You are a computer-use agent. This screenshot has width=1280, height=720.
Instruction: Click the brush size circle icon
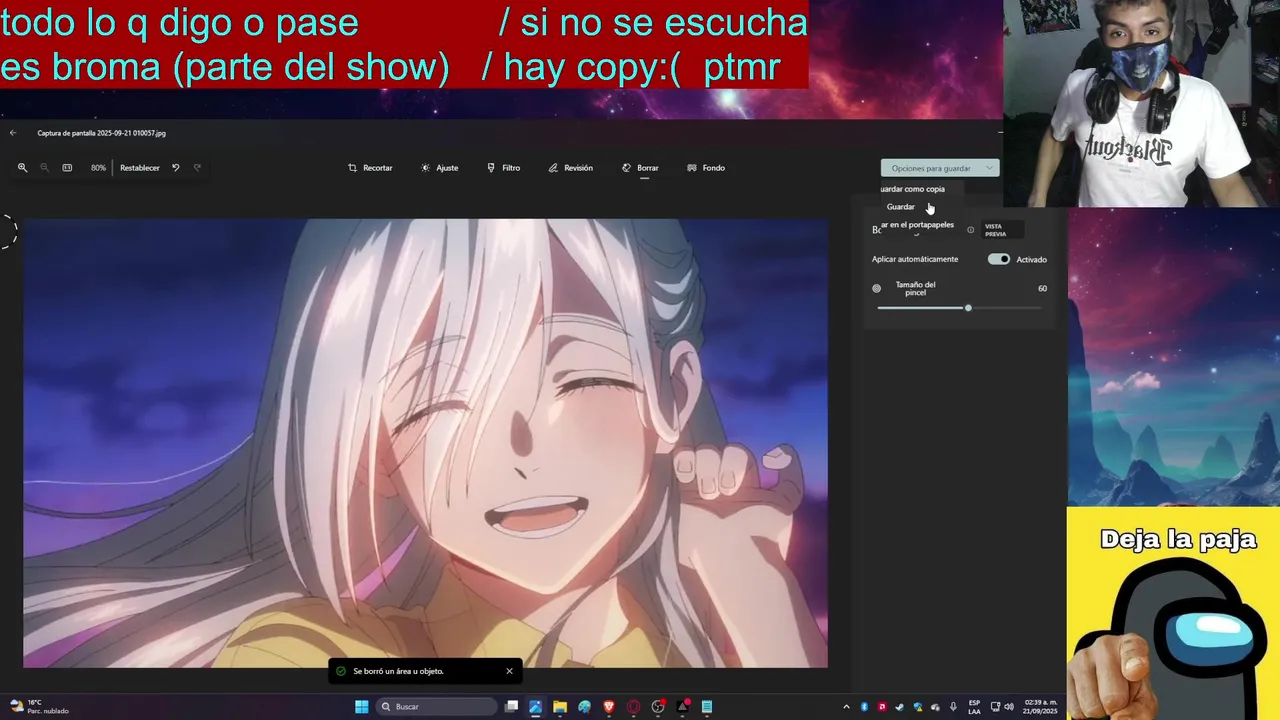click(x=877, y=289)
